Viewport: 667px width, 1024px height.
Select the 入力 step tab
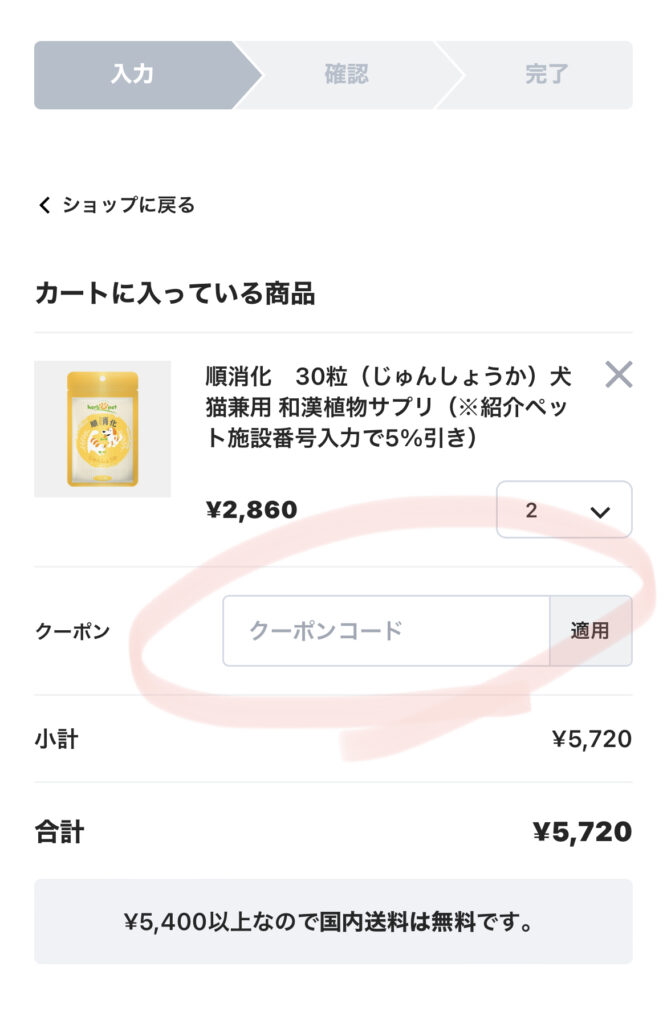(132, 75)
